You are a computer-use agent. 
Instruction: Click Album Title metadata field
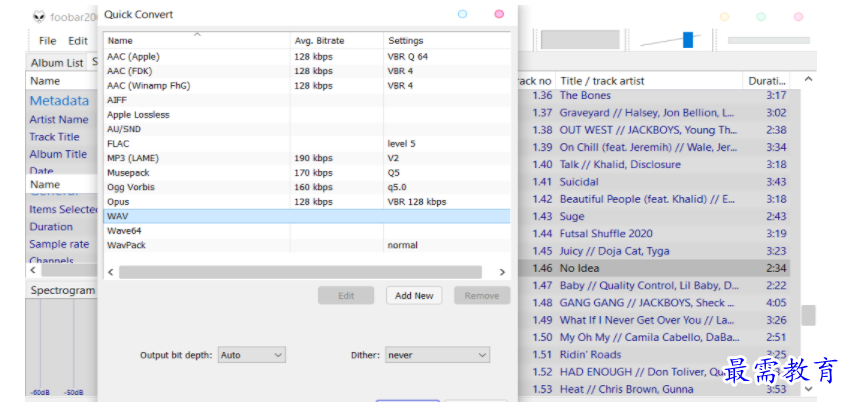[58, 154]
